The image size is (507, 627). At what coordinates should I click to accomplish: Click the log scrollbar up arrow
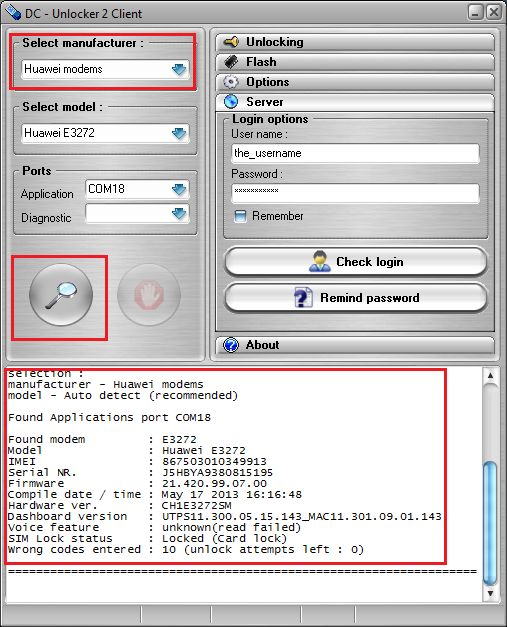click(490, 375)
